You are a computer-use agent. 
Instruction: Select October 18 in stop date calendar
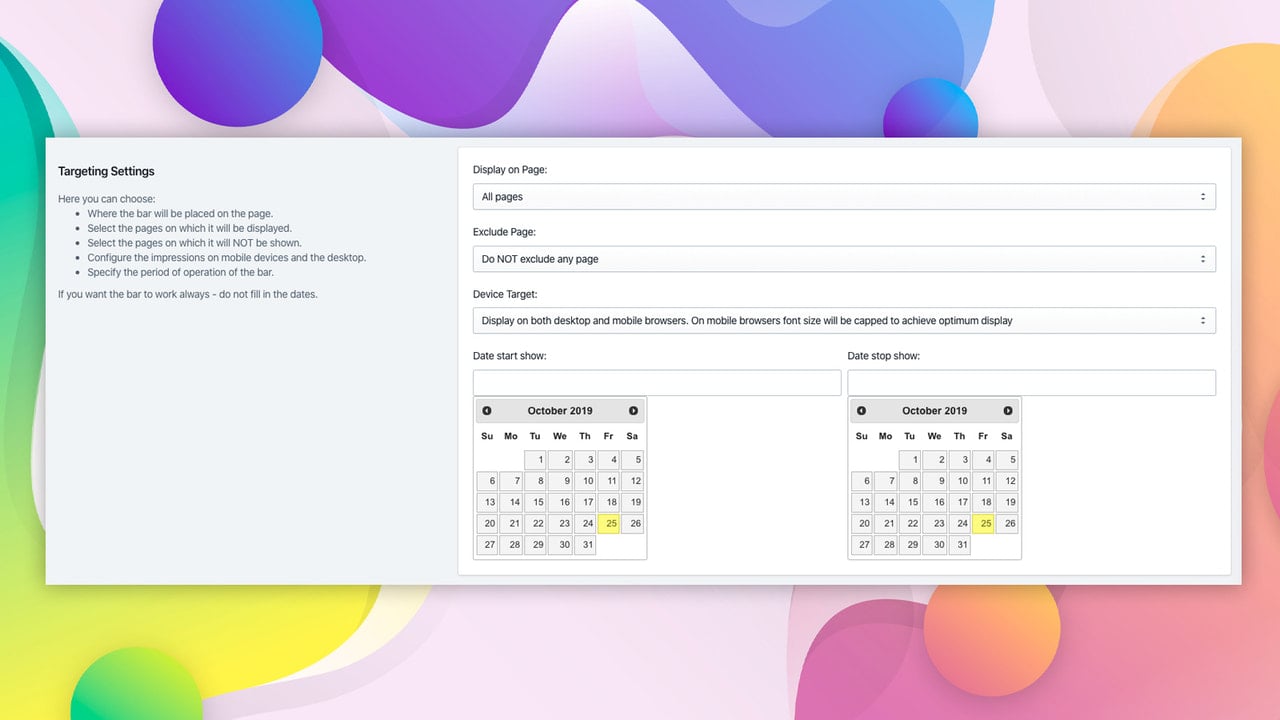pyautogui.click(x=983, y=502)
